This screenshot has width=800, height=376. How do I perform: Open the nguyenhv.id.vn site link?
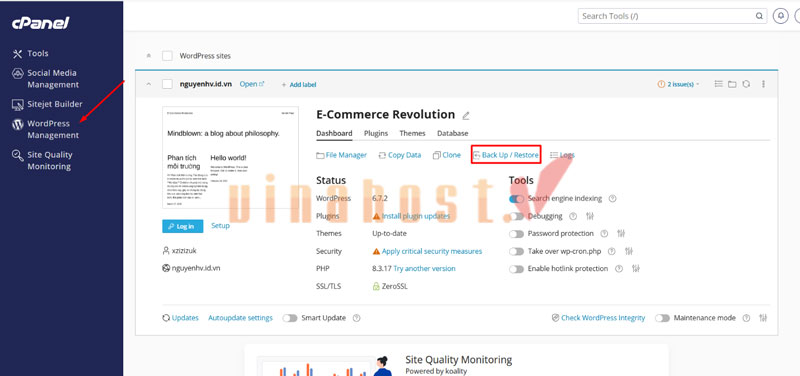252,84
